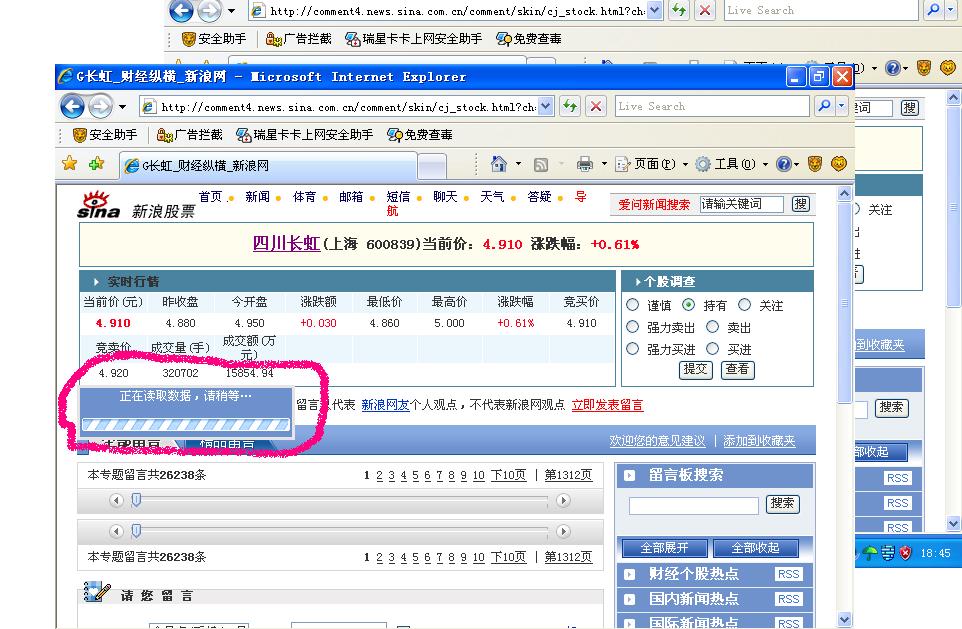Refresh the page in the front IE window
Viewport: 962px width, 629px height.
click(570, 106)
